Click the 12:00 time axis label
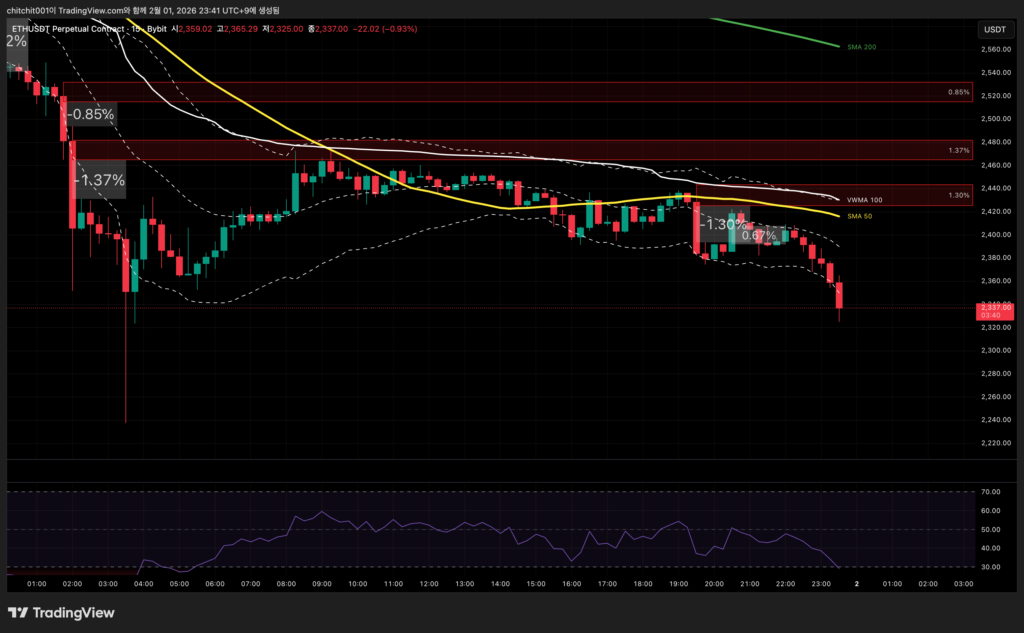The image size is (1024, 633). (429, 583)
